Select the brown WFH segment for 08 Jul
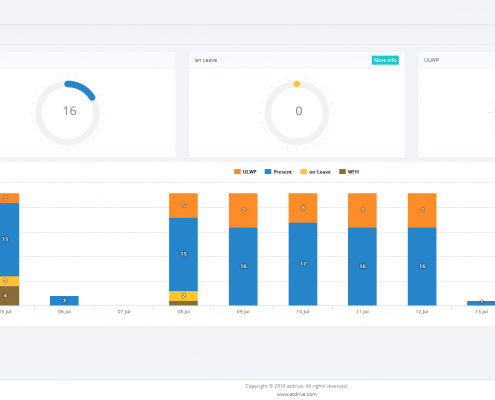The width and height of the screenshot is (495, 400). [183, 303]
